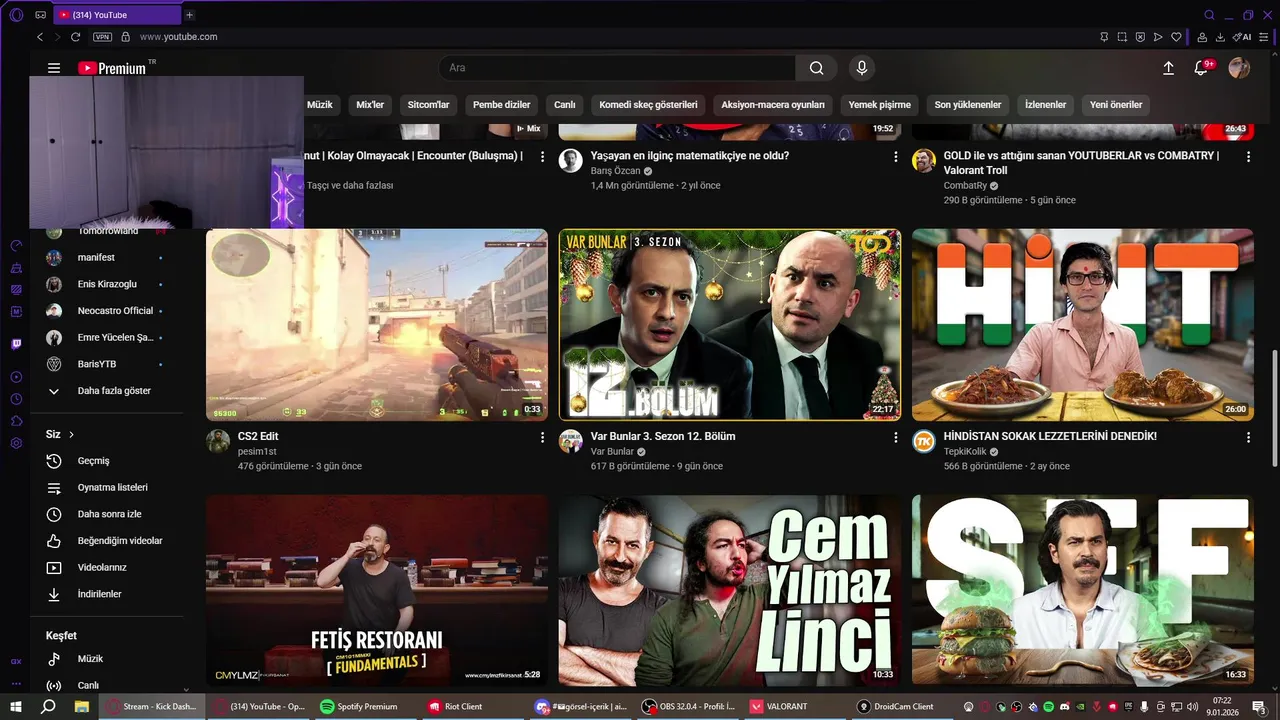
Task: Select the Müzik filter chip
Action: point(319,105)
